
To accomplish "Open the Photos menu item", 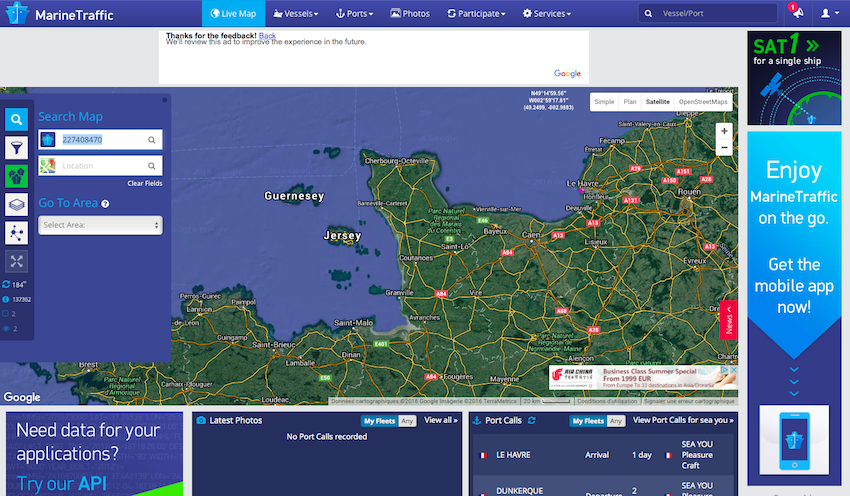I will 410,14.
